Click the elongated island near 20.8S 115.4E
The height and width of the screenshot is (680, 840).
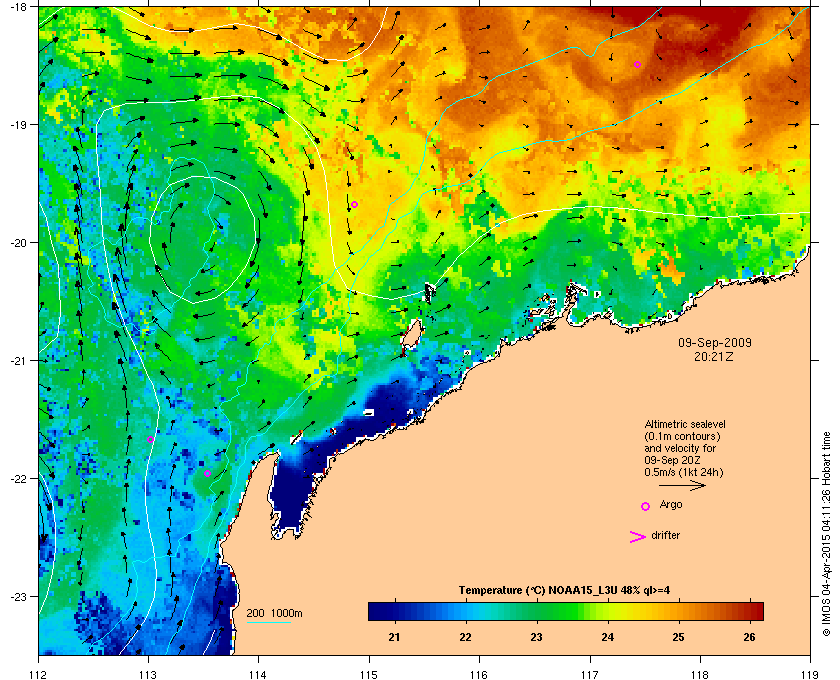[x=411, y=334]
